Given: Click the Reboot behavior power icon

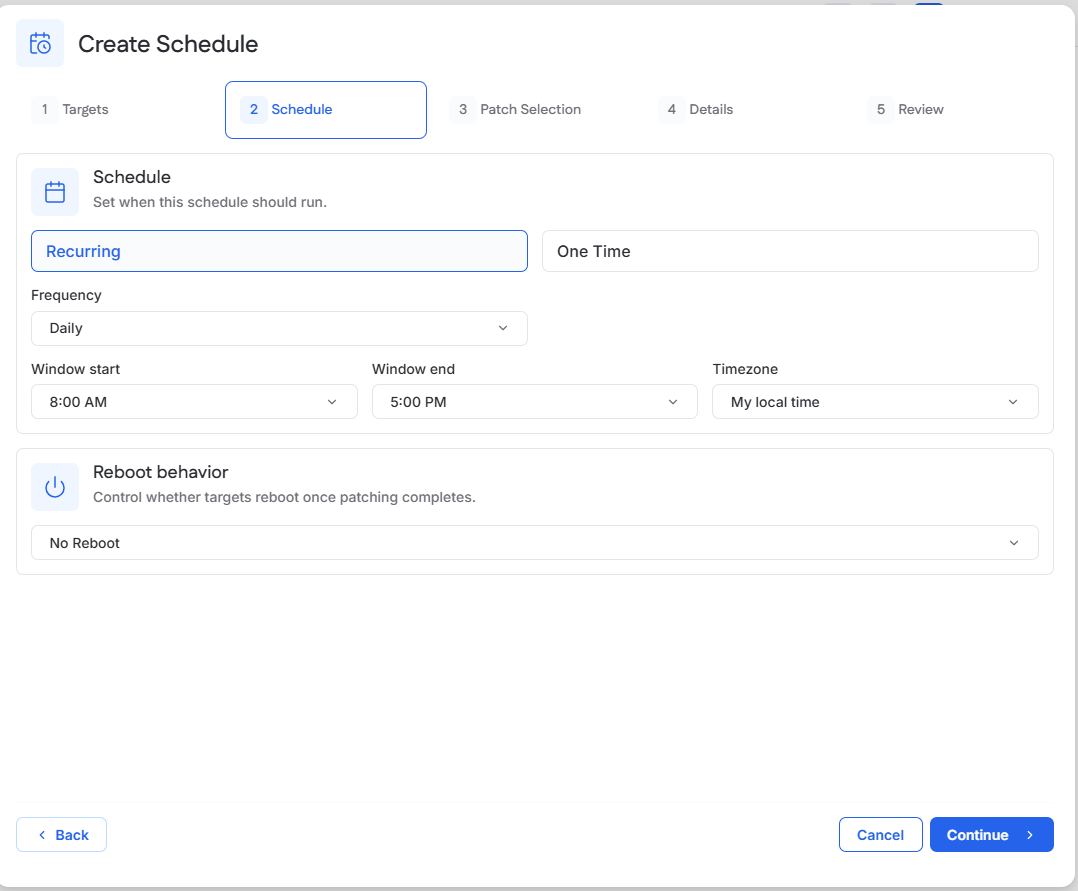Looking at the screenshot, I should pos(55,487).
